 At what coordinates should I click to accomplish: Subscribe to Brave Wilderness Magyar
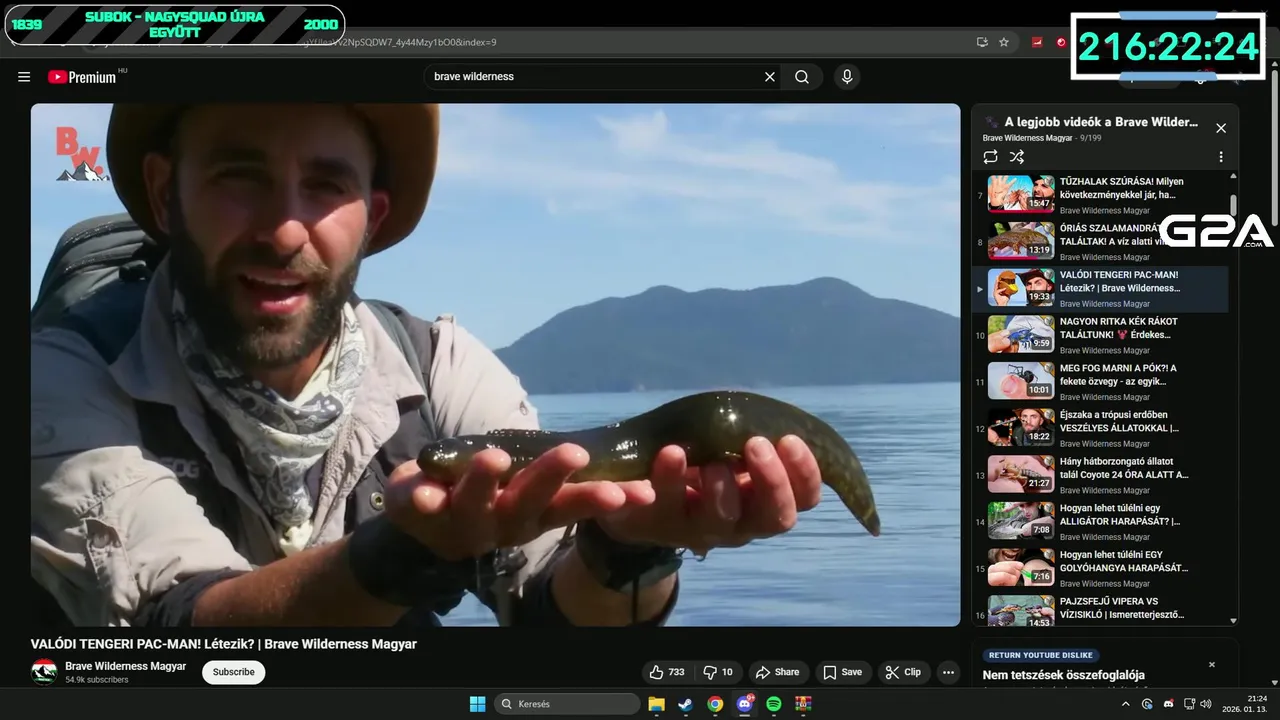[x=234, y=672]
